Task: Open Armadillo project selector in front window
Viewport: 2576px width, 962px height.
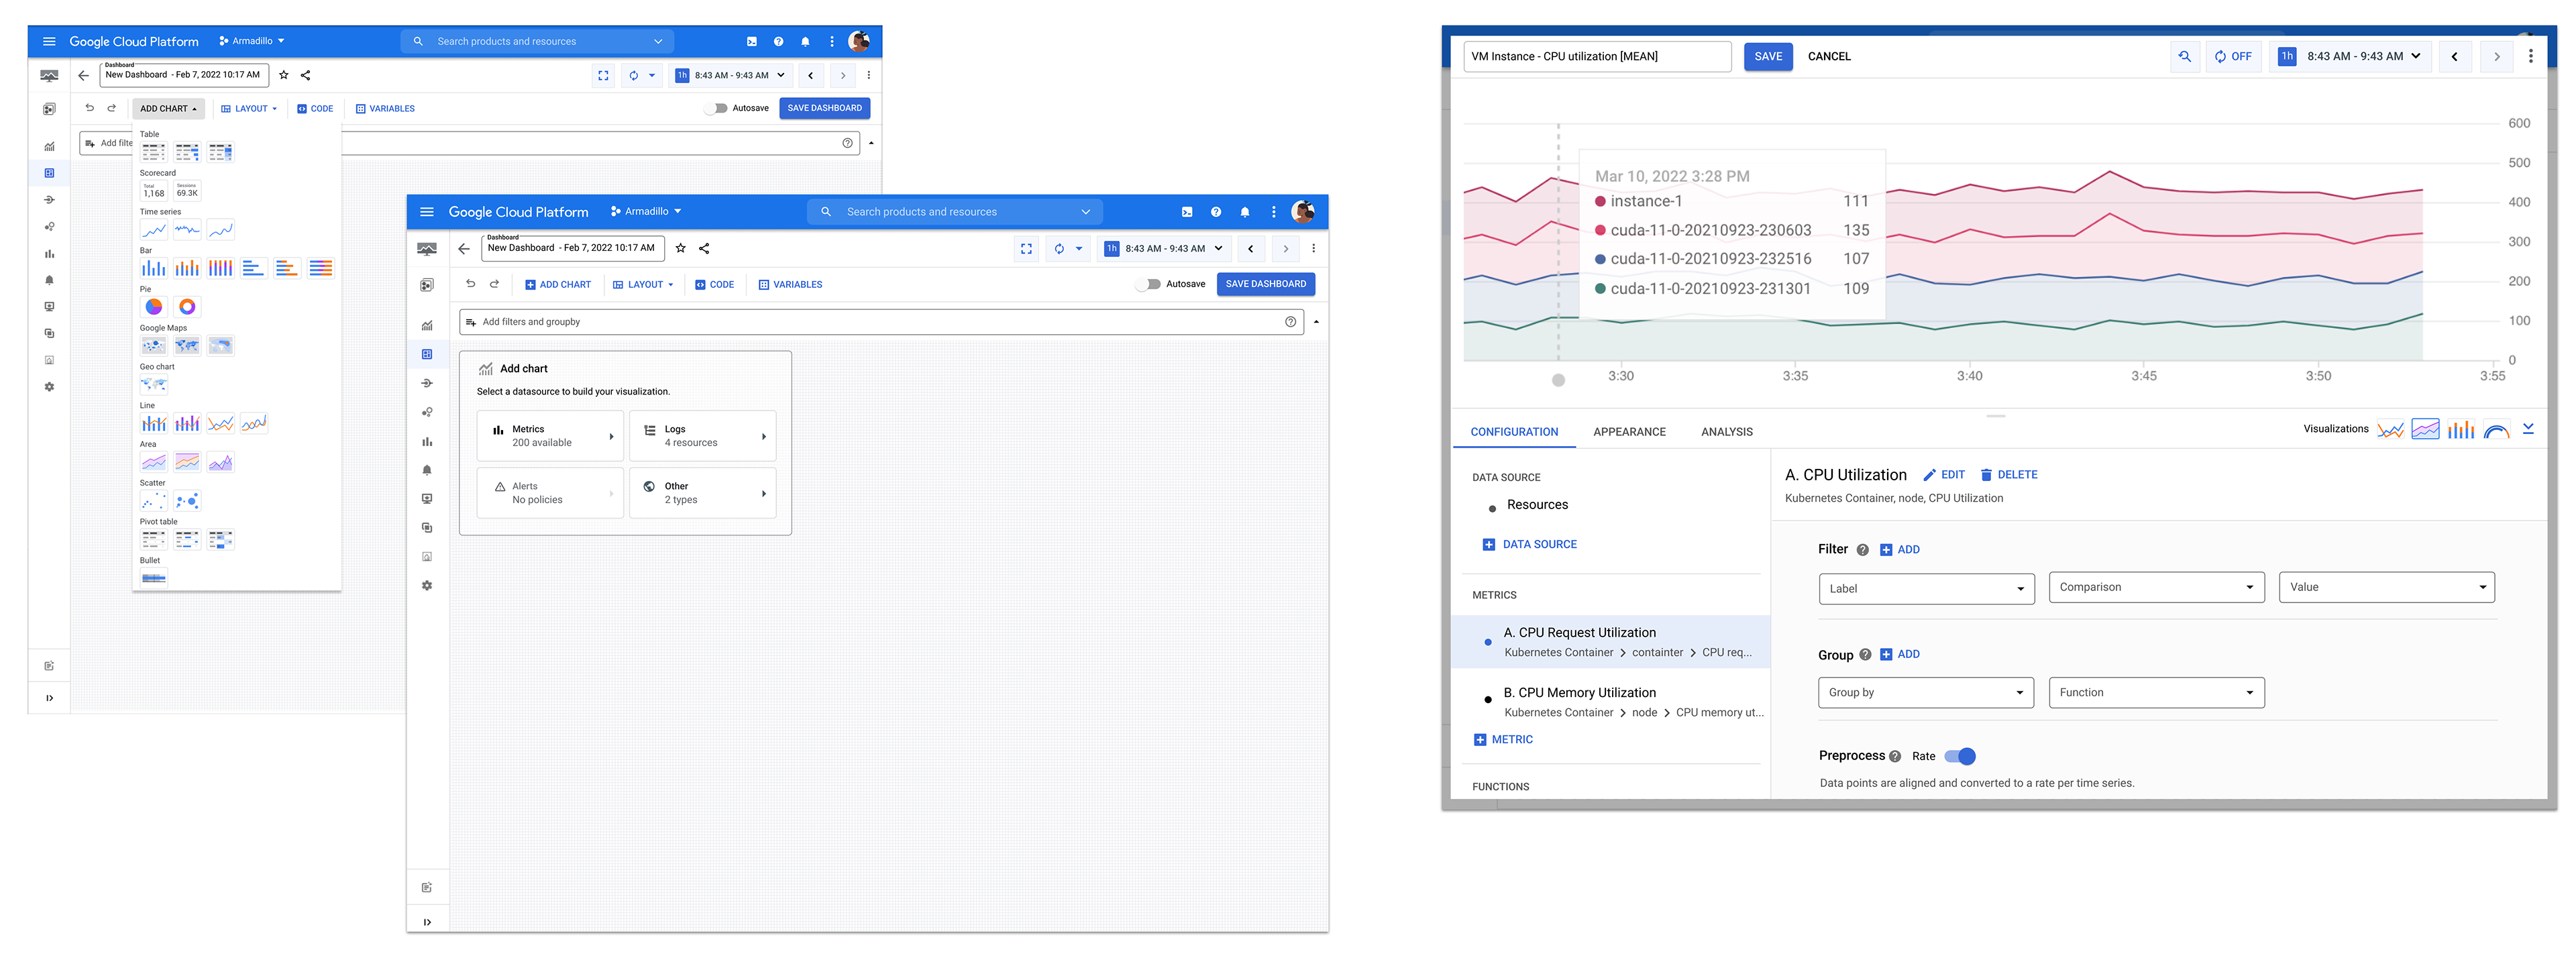Action: 646,211
